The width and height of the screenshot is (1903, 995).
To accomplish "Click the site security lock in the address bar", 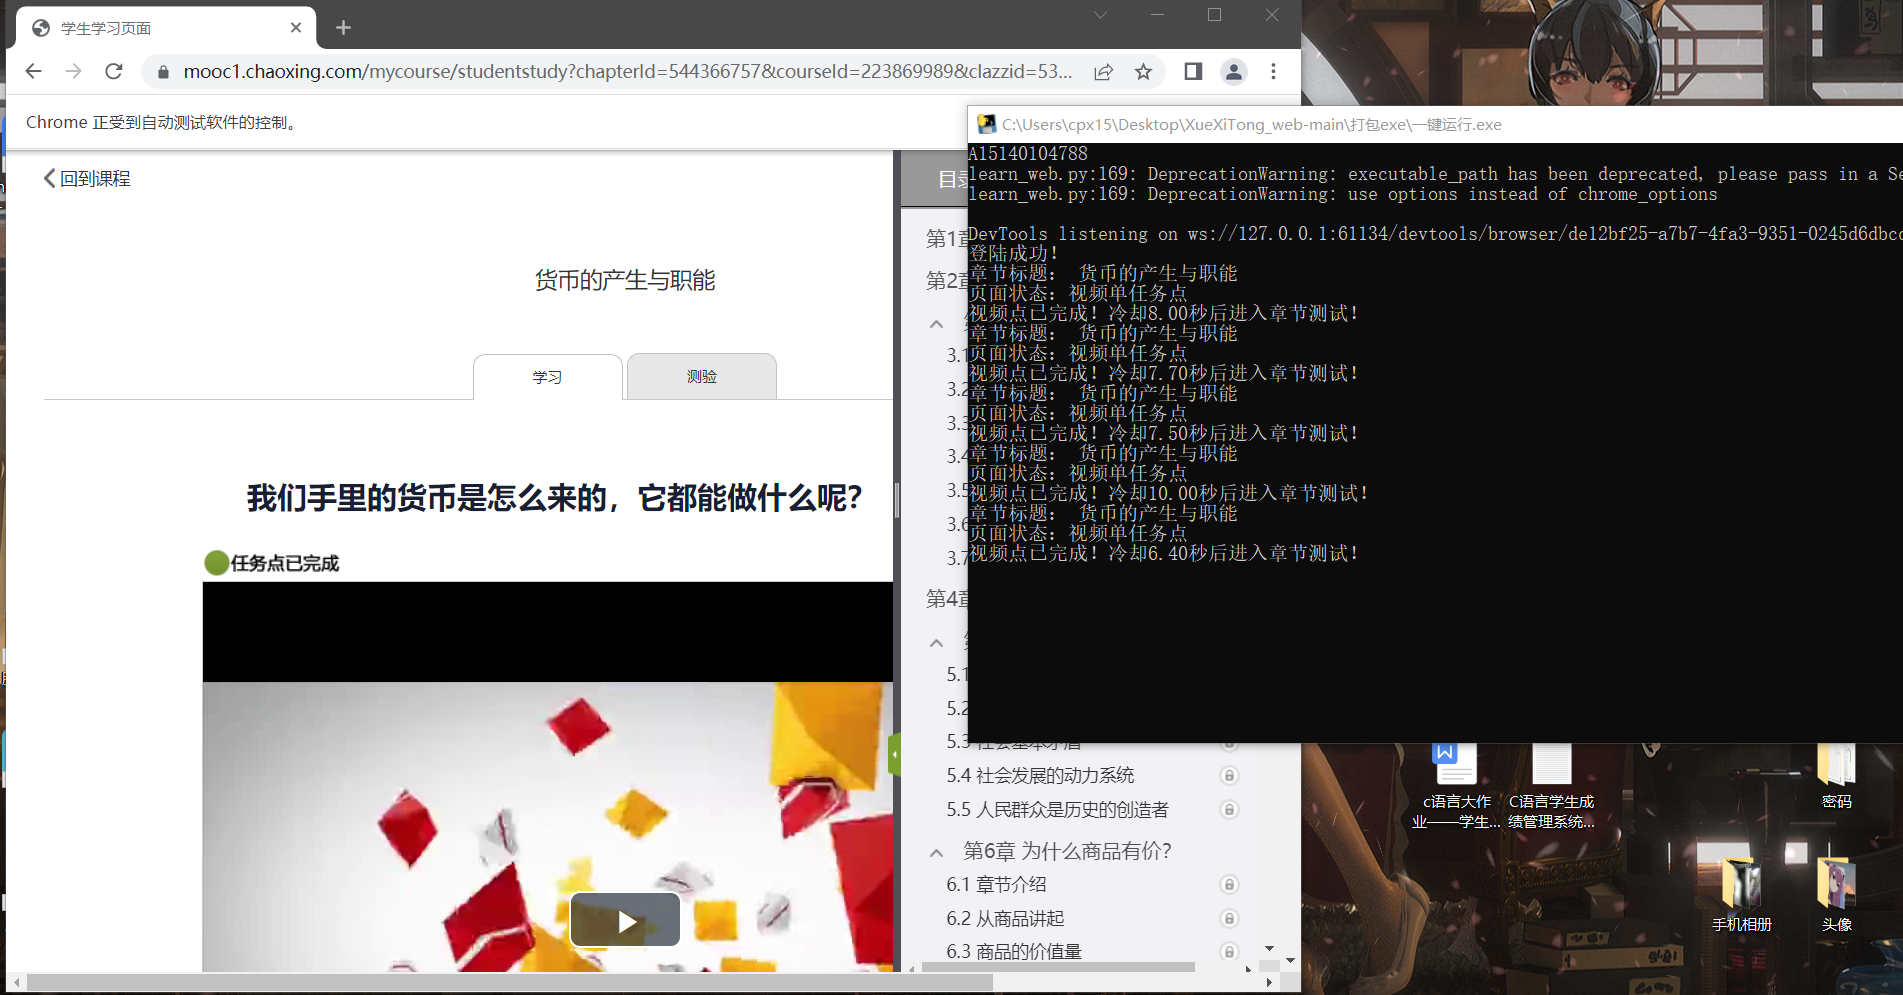I will tap(161, 71).
